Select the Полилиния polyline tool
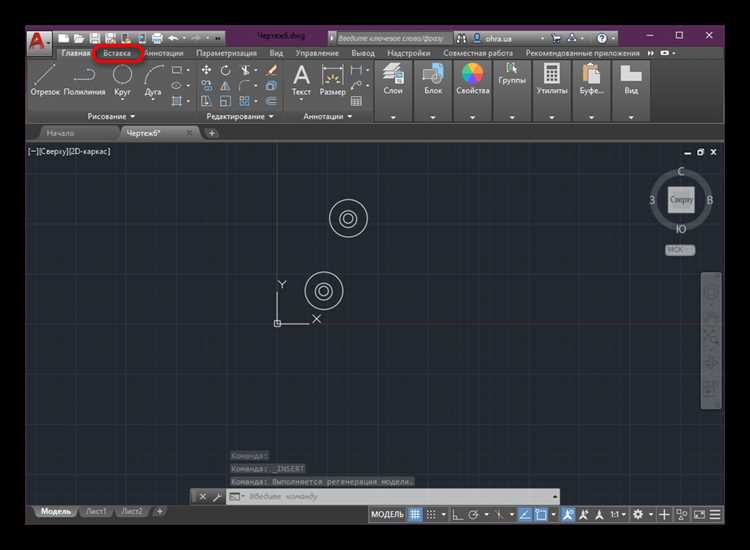This screenshot has width=750, height=550. [x=84, y=79]
